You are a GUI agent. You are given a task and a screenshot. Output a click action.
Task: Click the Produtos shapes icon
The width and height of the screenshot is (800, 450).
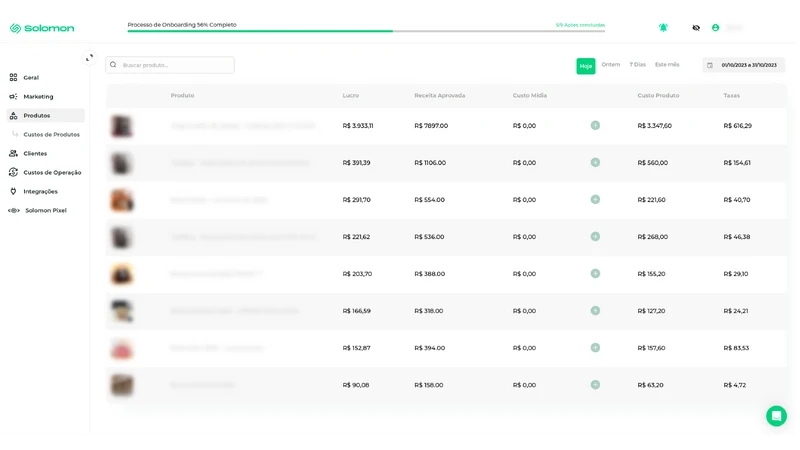[x=13, y=115]
